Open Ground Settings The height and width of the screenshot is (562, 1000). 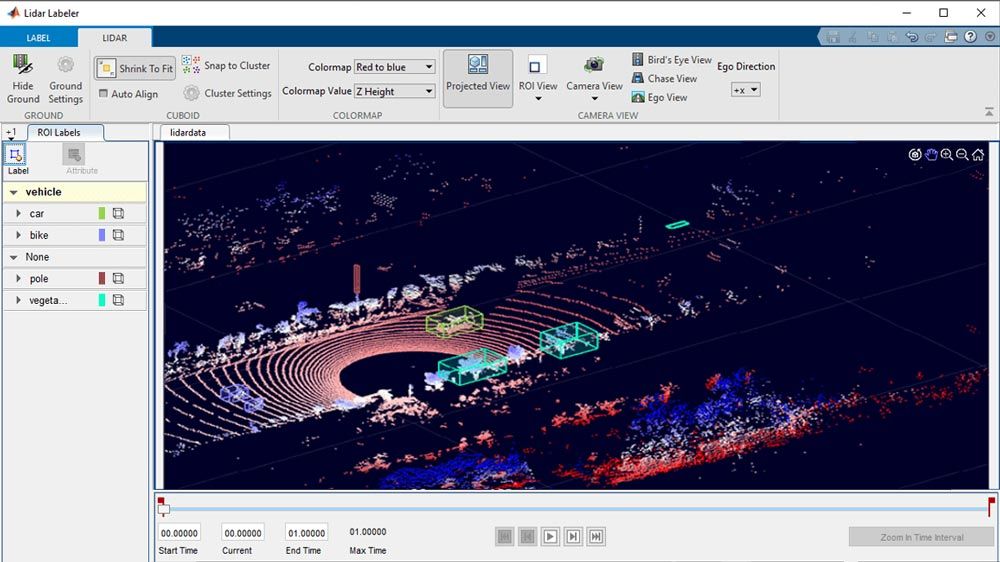click(66, 78)
